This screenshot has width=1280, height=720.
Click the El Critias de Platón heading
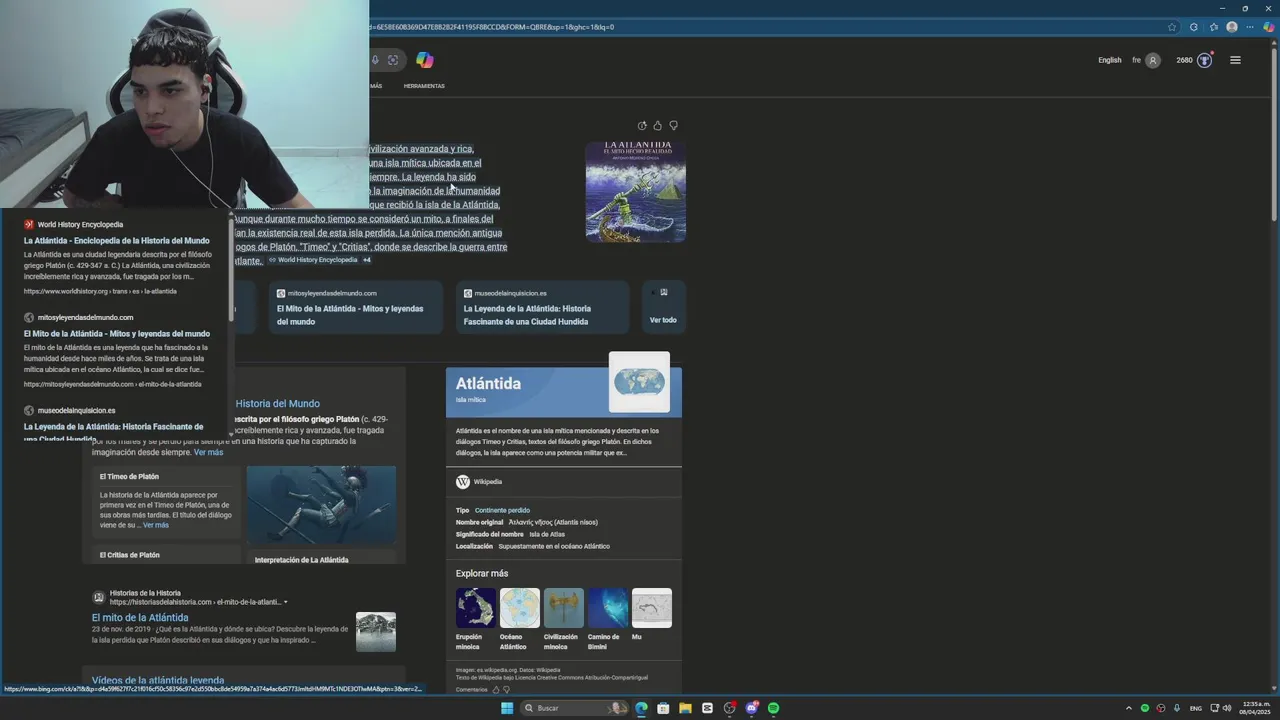(129, 555)
